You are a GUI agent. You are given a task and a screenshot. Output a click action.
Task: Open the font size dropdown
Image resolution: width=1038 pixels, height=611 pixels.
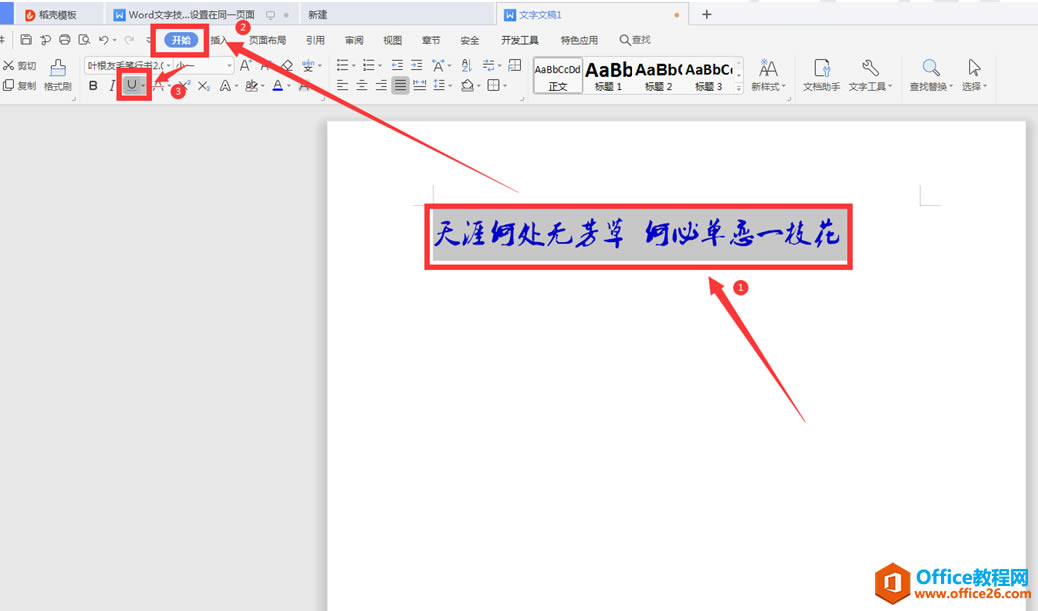click(230, 66)
